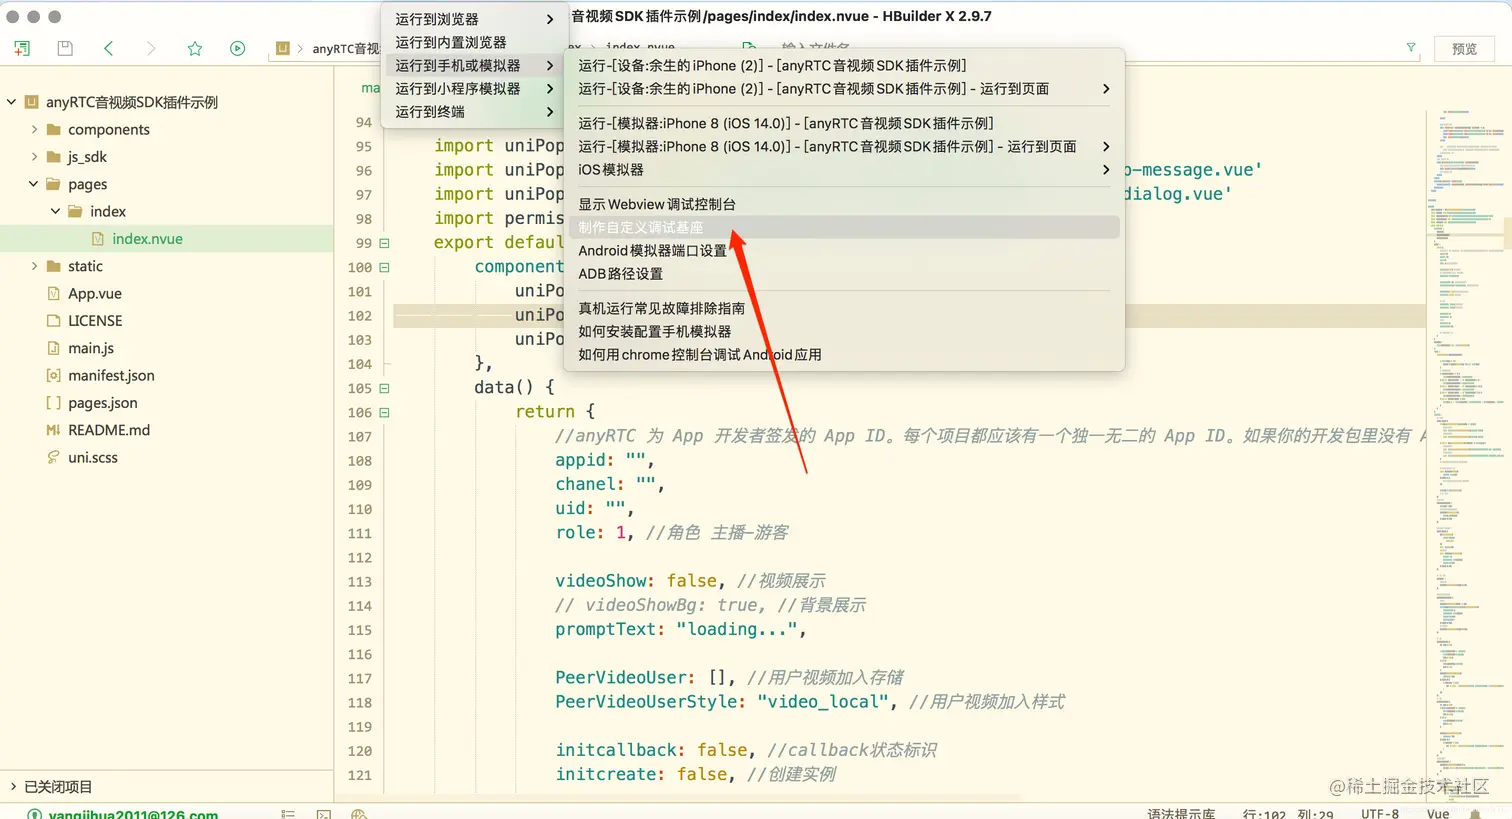
Task: Click the run play icon in toolbar
Action: (x=237, y=48)
